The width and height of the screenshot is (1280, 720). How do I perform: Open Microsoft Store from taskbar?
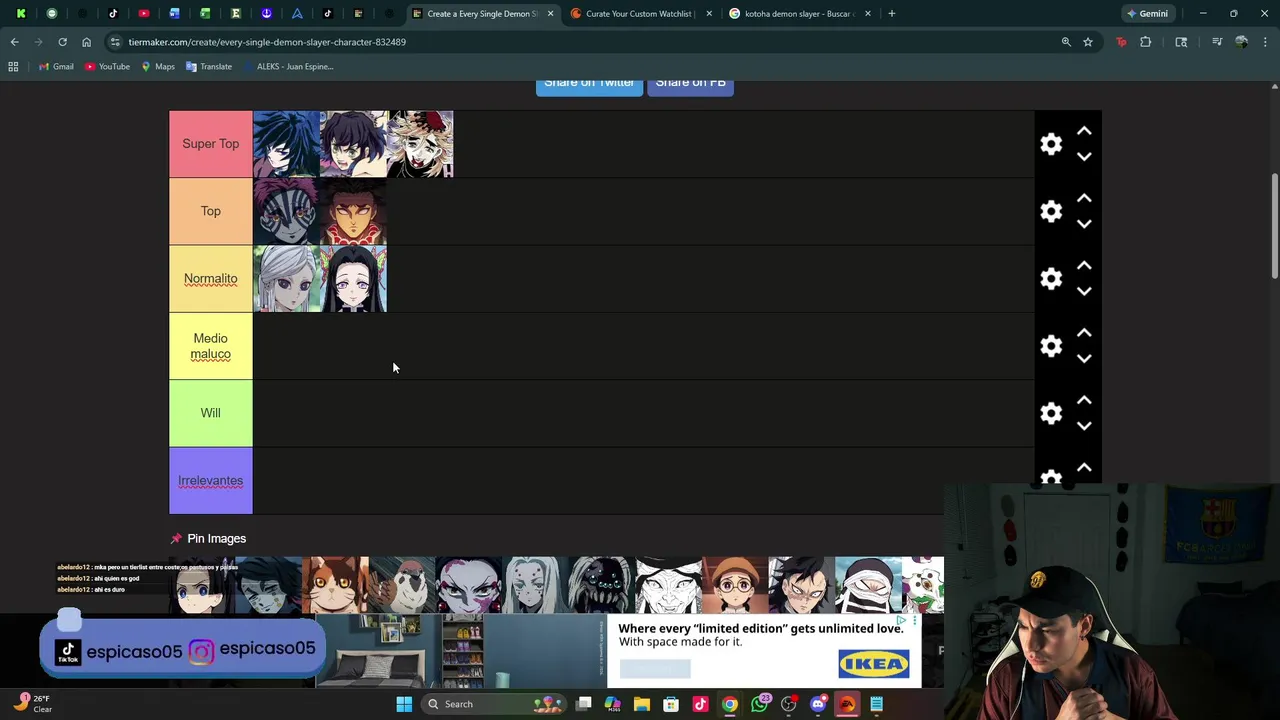point(671,704)
